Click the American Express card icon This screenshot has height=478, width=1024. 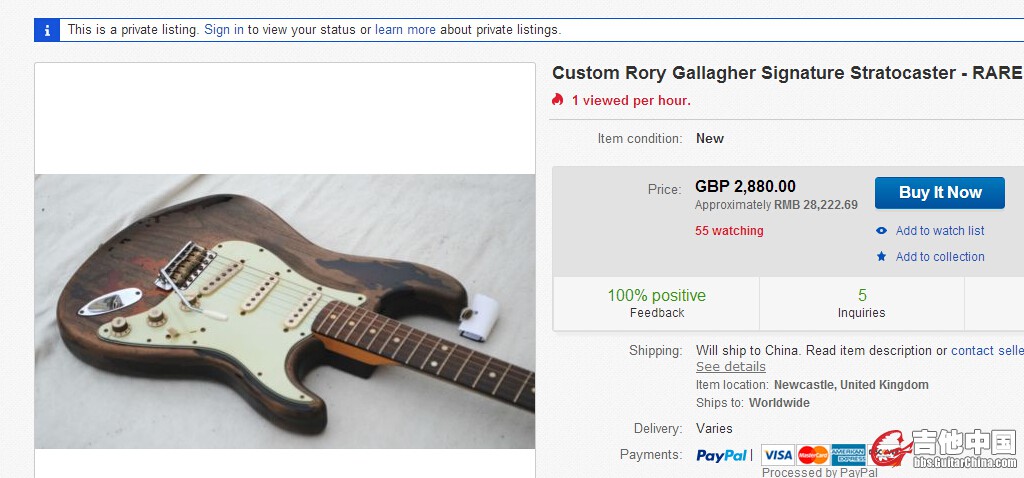pos(848,455)
